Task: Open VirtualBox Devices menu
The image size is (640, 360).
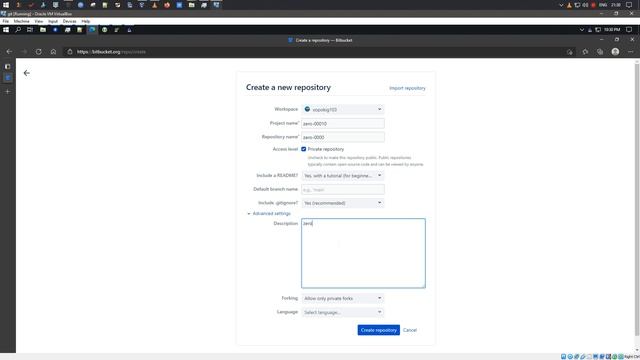Action: coord(69,21)
